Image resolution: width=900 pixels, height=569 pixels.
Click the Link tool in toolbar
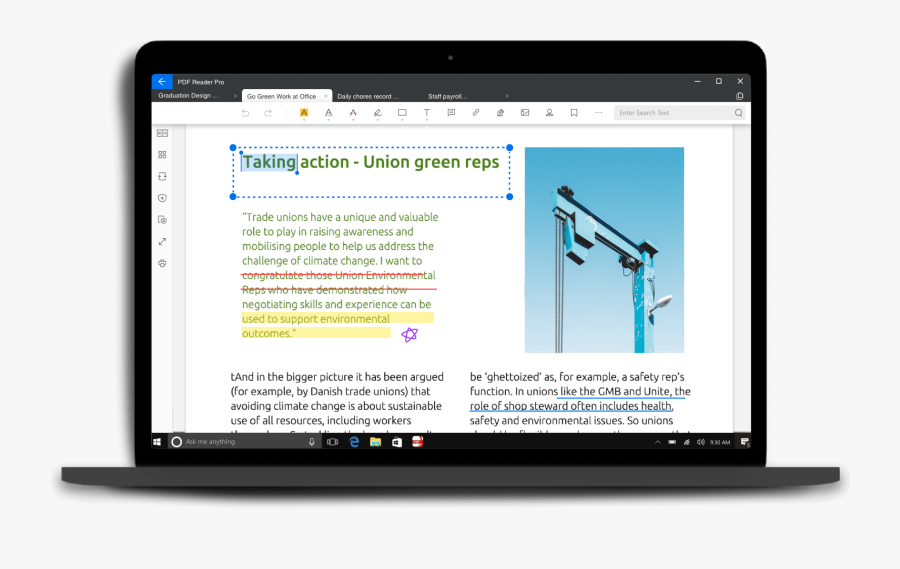476,113
